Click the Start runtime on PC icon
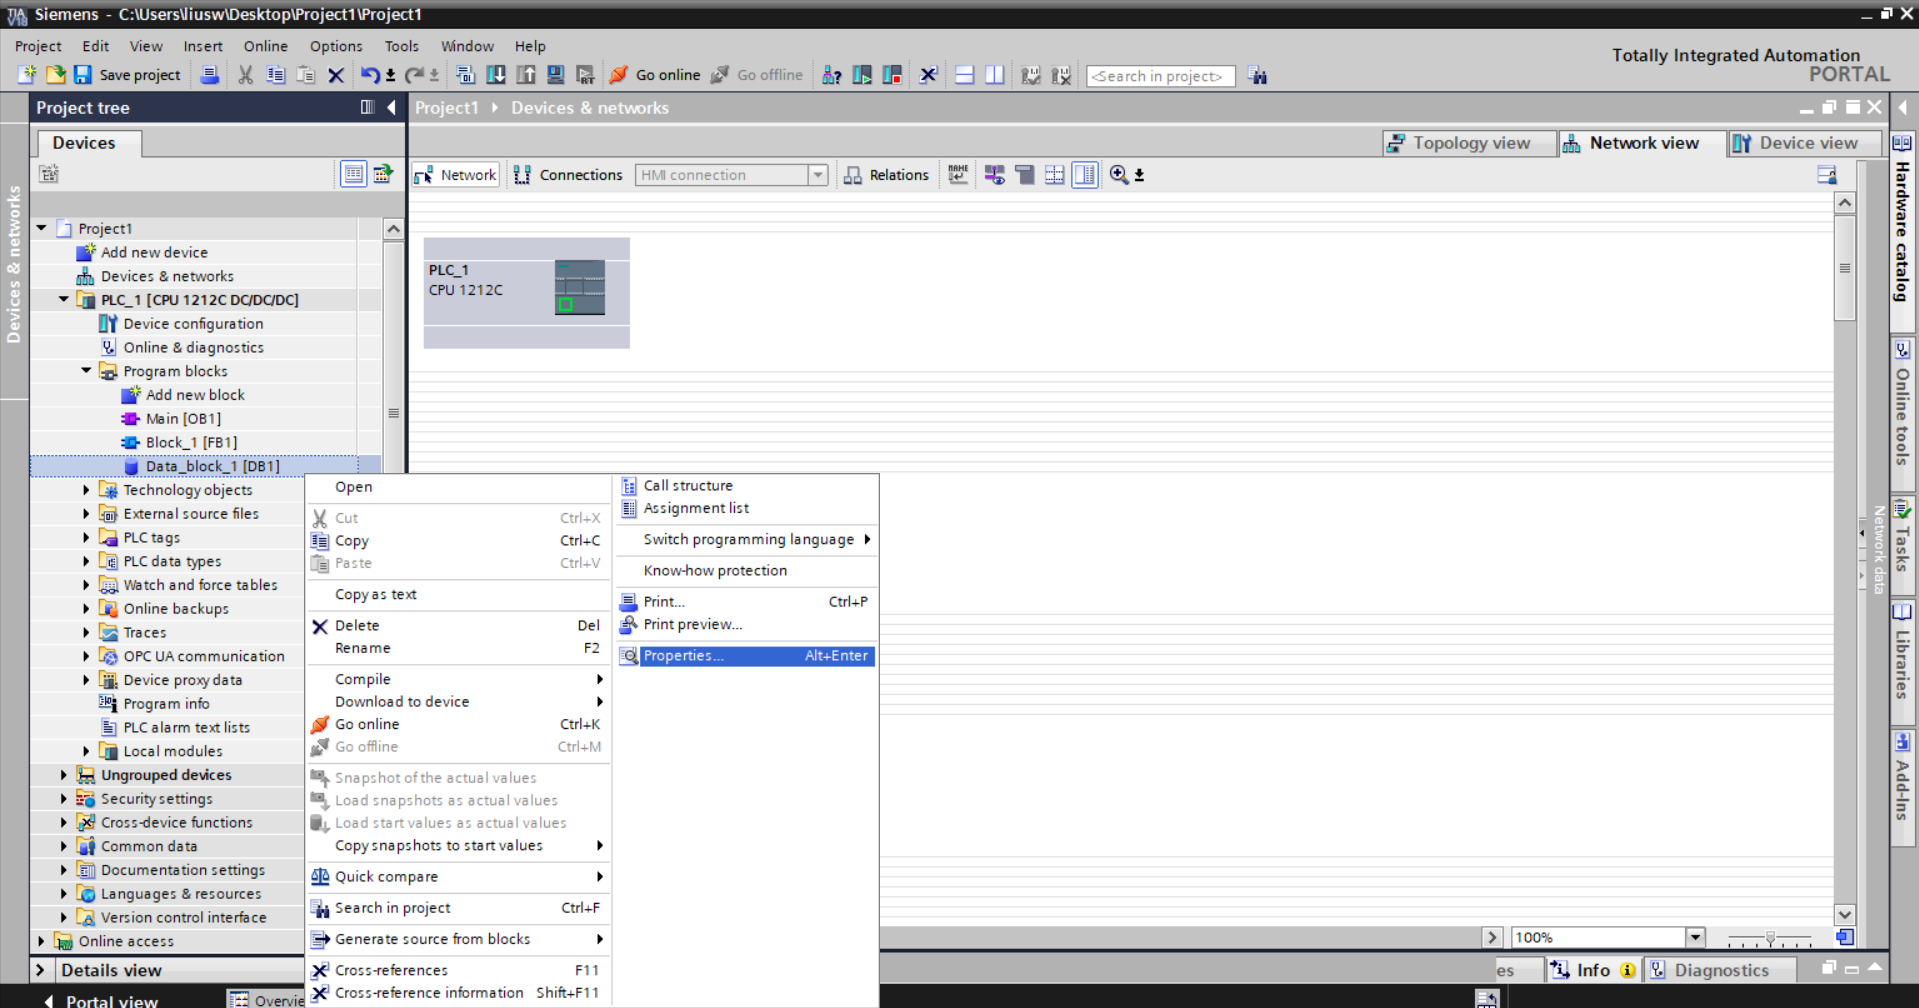 (x=585, y=75)
